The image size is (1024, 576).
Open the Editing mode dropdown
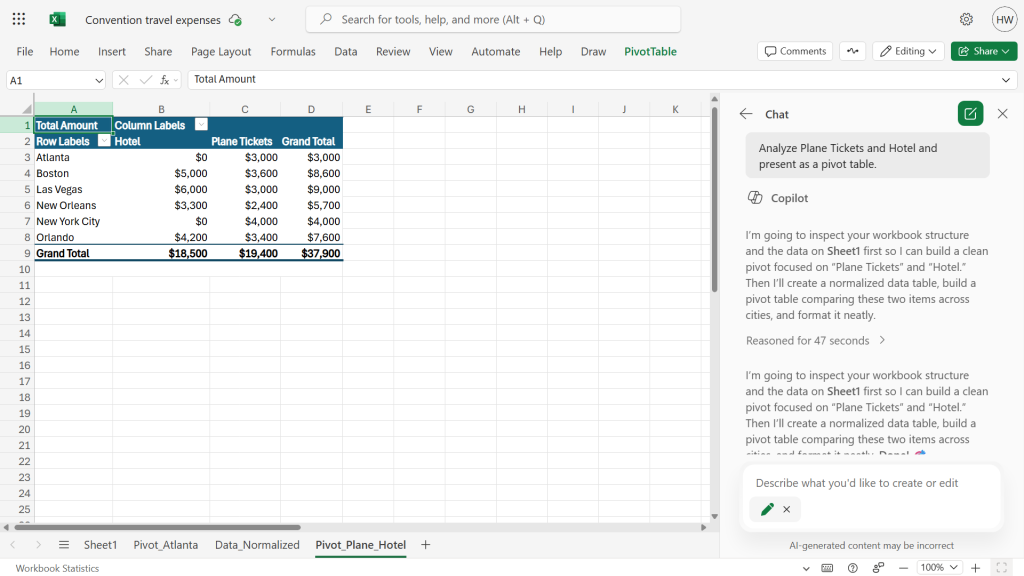point(907,51)
